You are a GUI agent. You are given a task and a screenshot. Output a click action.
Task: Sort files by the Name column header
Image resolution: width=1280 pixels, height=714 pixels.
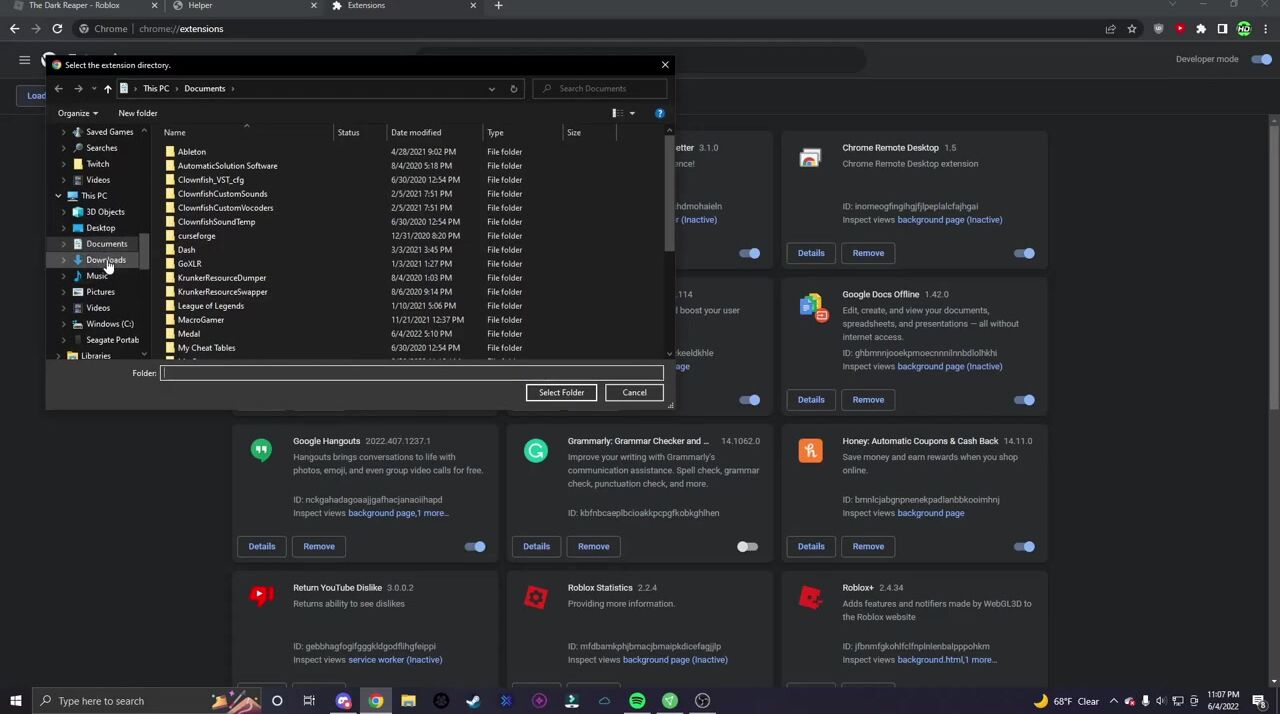(246, 132)
